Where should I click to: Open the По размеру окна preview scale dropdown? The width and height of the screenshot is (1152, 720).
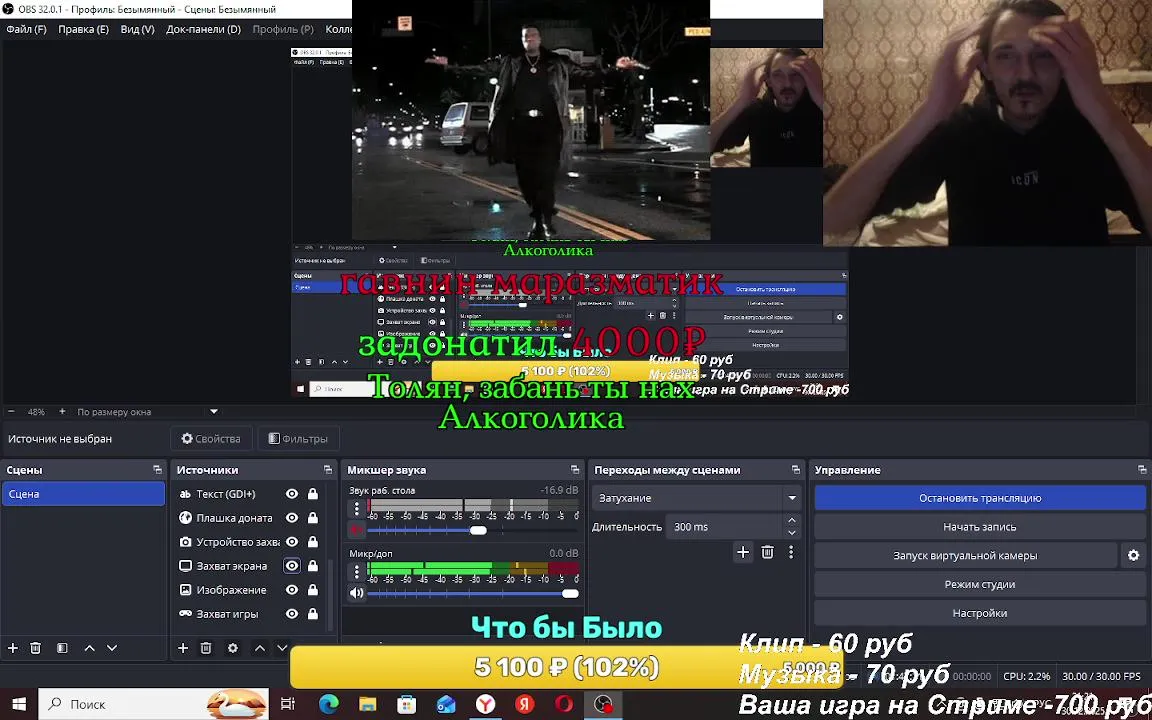214,411
